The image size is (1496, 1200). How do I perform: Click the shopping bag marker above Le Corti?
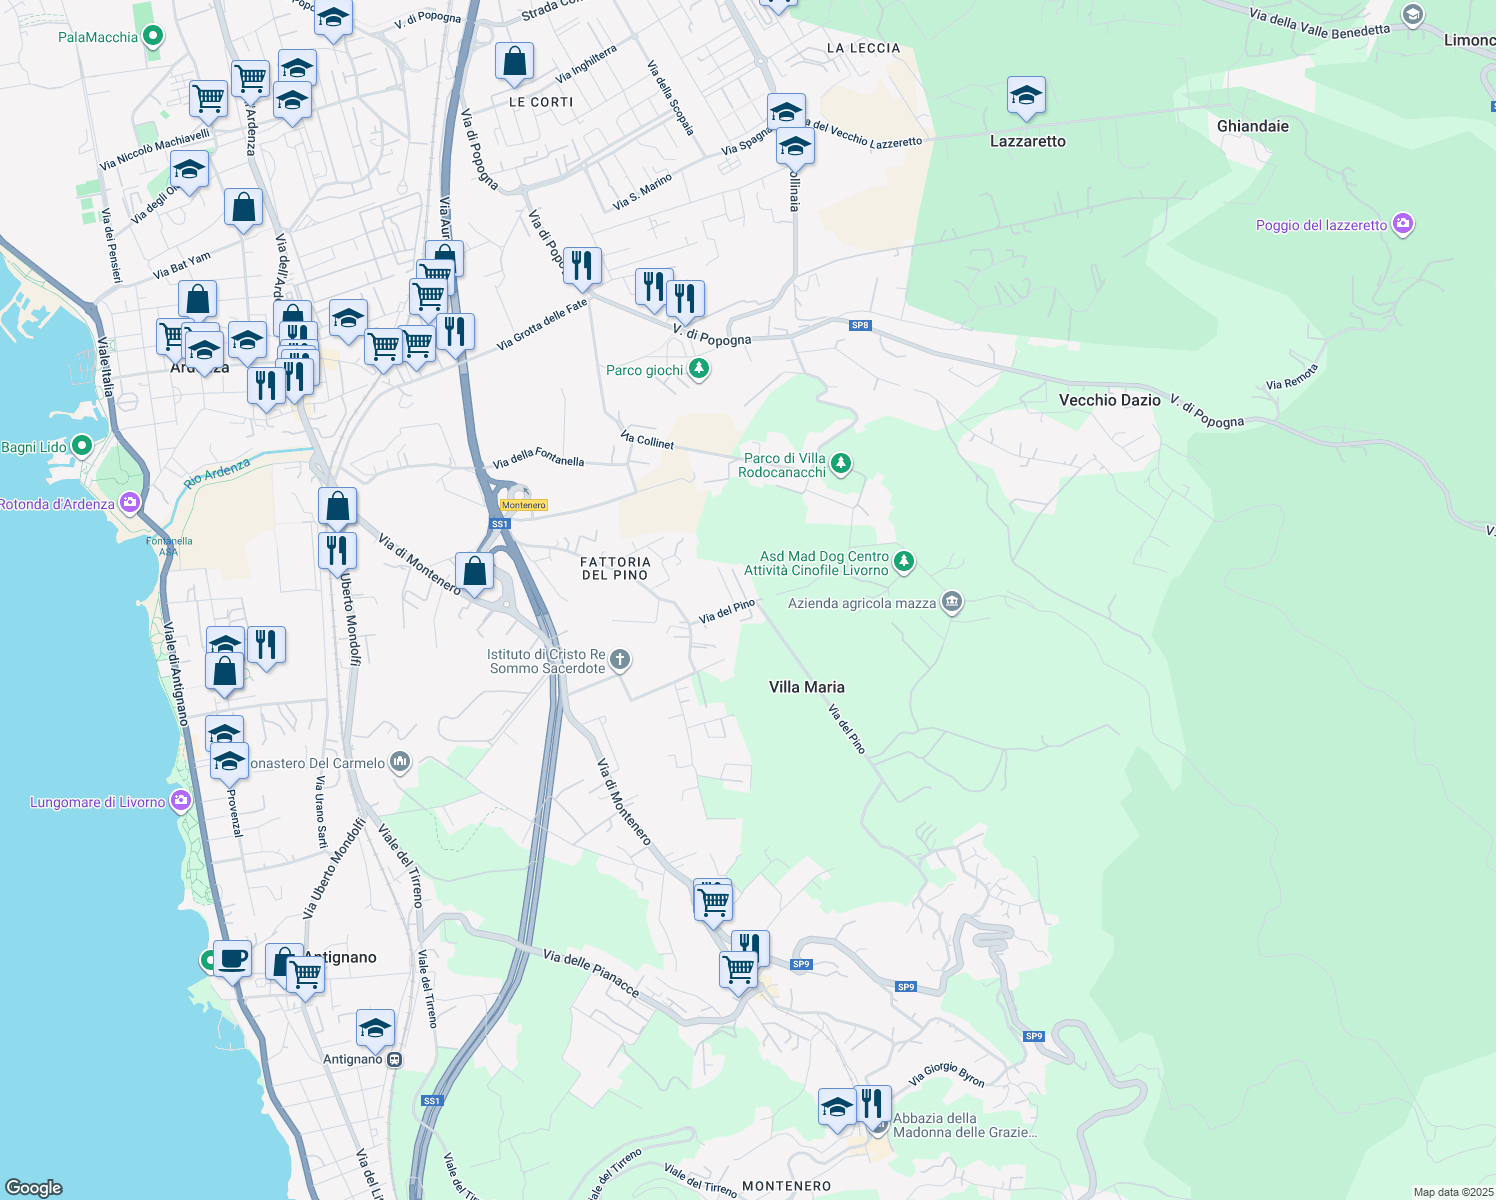[514, 62]
